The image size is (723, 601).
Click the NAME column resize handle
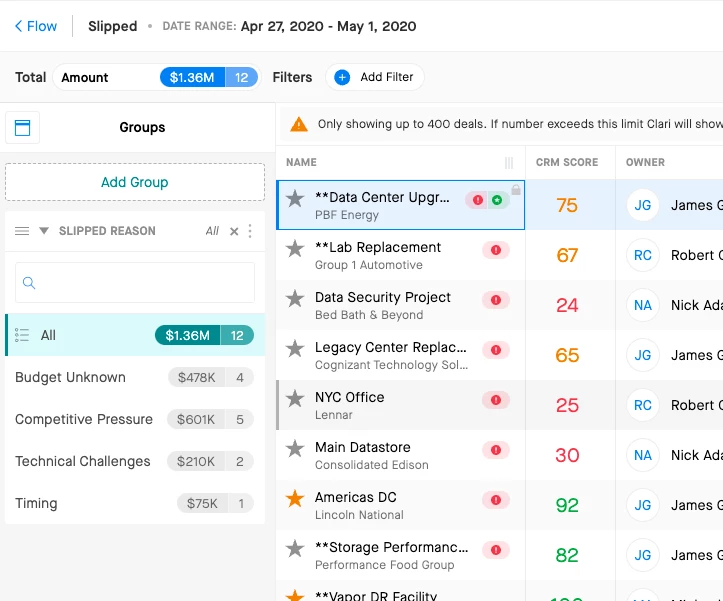tap(509, 163)
